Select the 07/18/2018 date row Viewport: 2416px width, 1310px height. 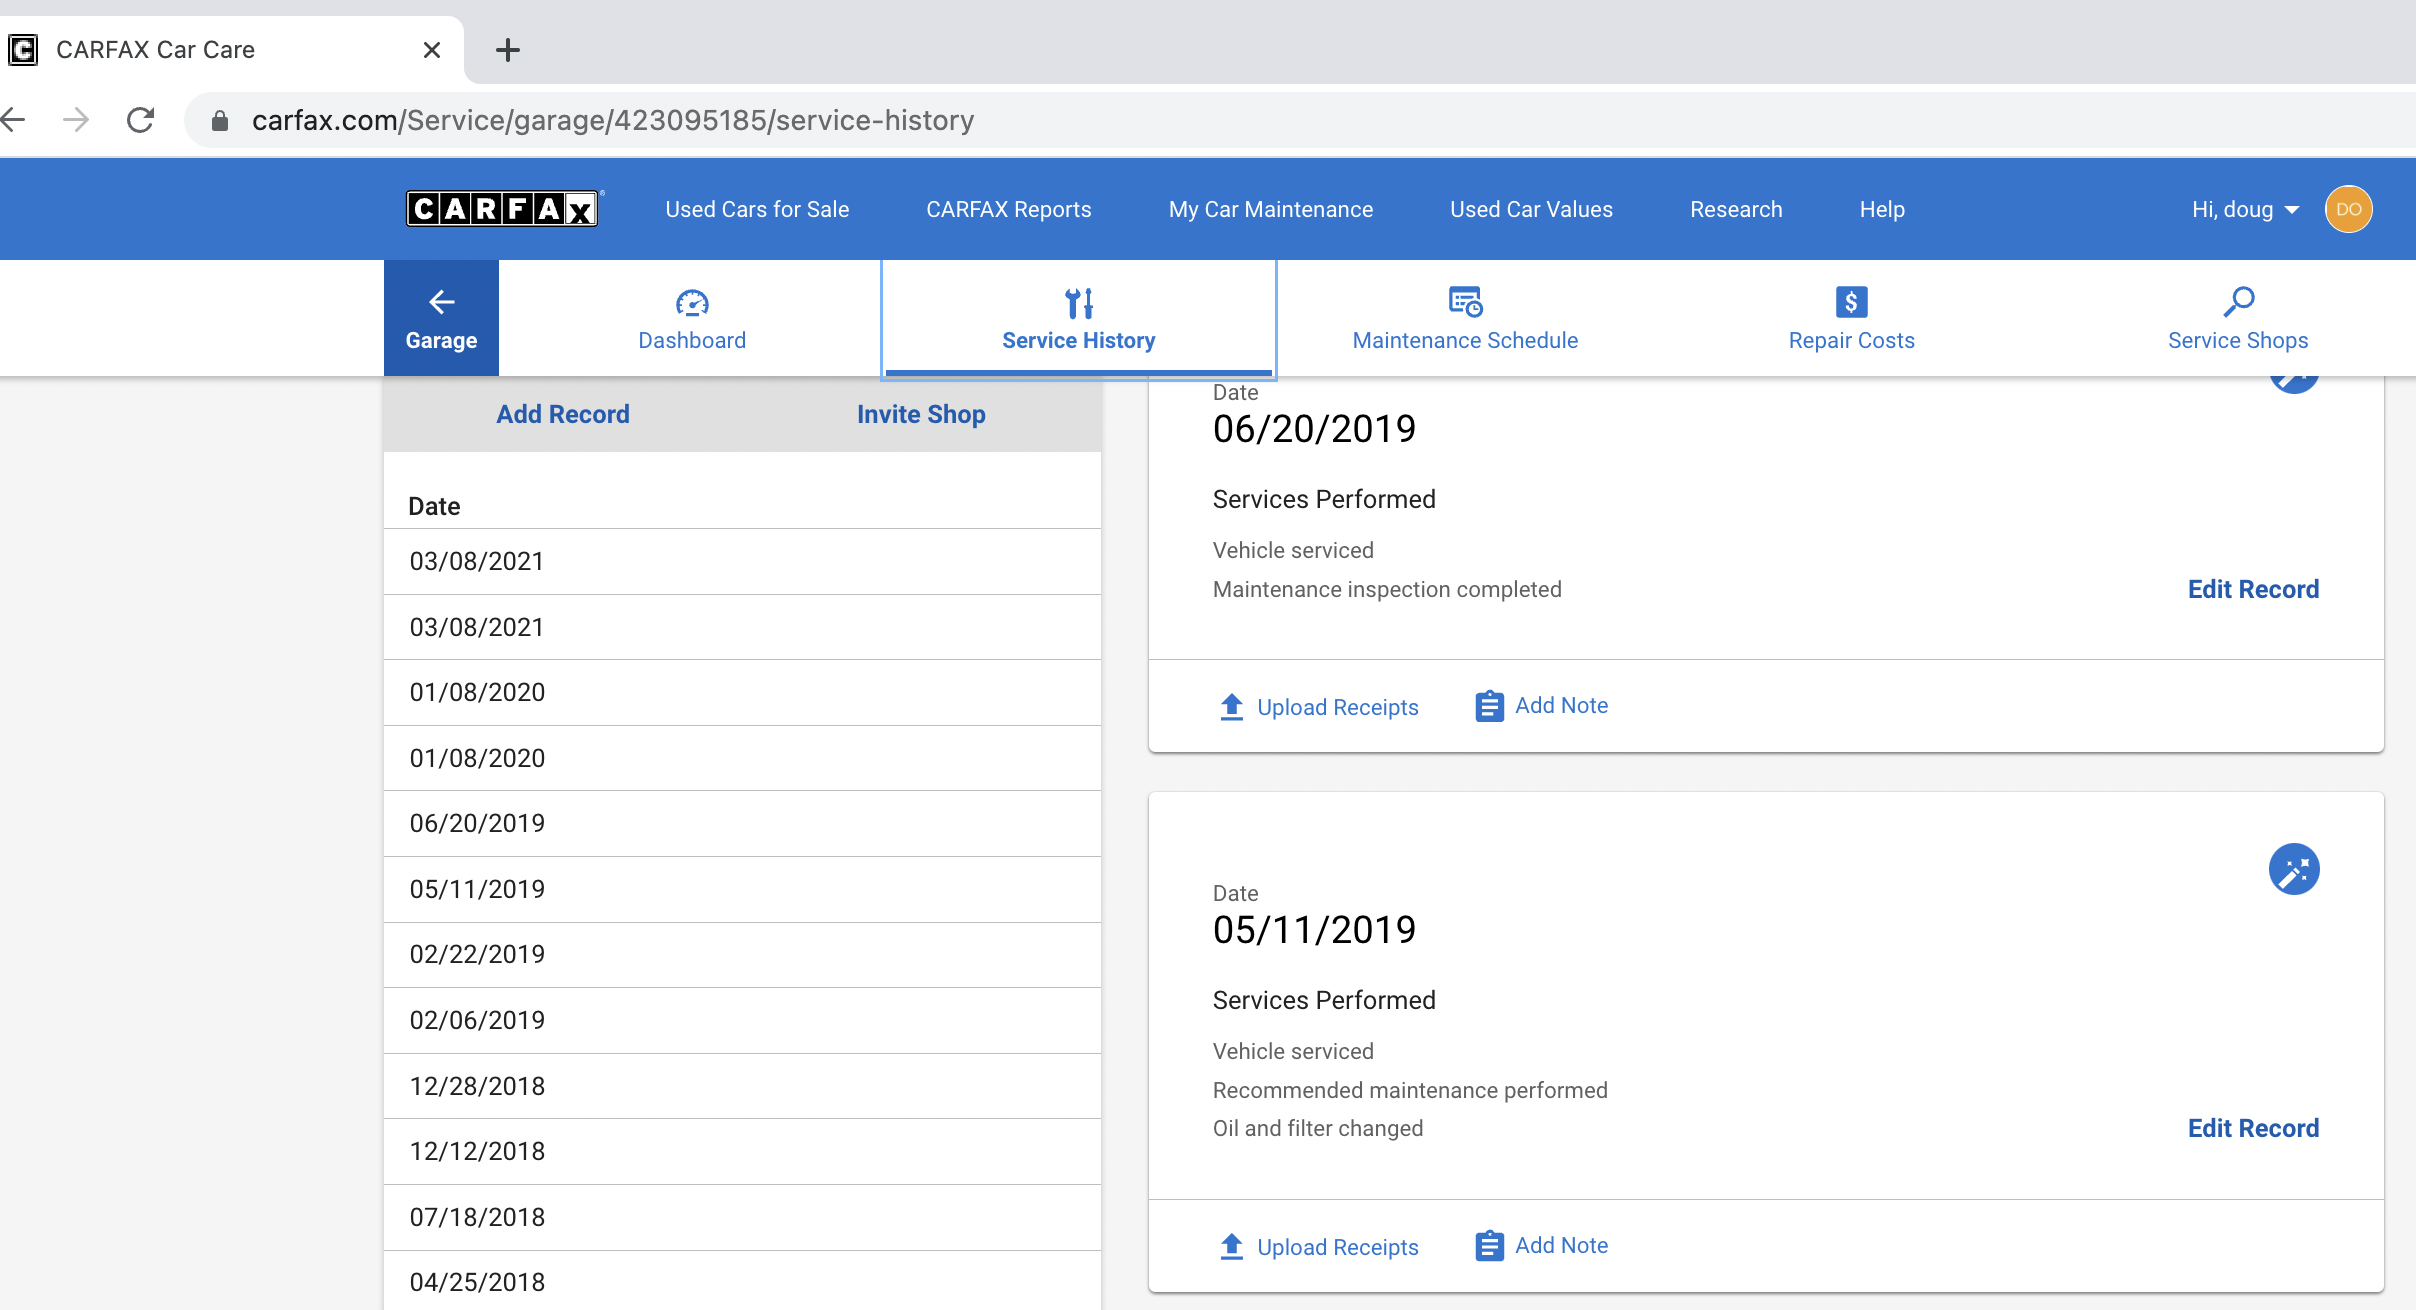pyautogui.click(x=742, y=1217)
